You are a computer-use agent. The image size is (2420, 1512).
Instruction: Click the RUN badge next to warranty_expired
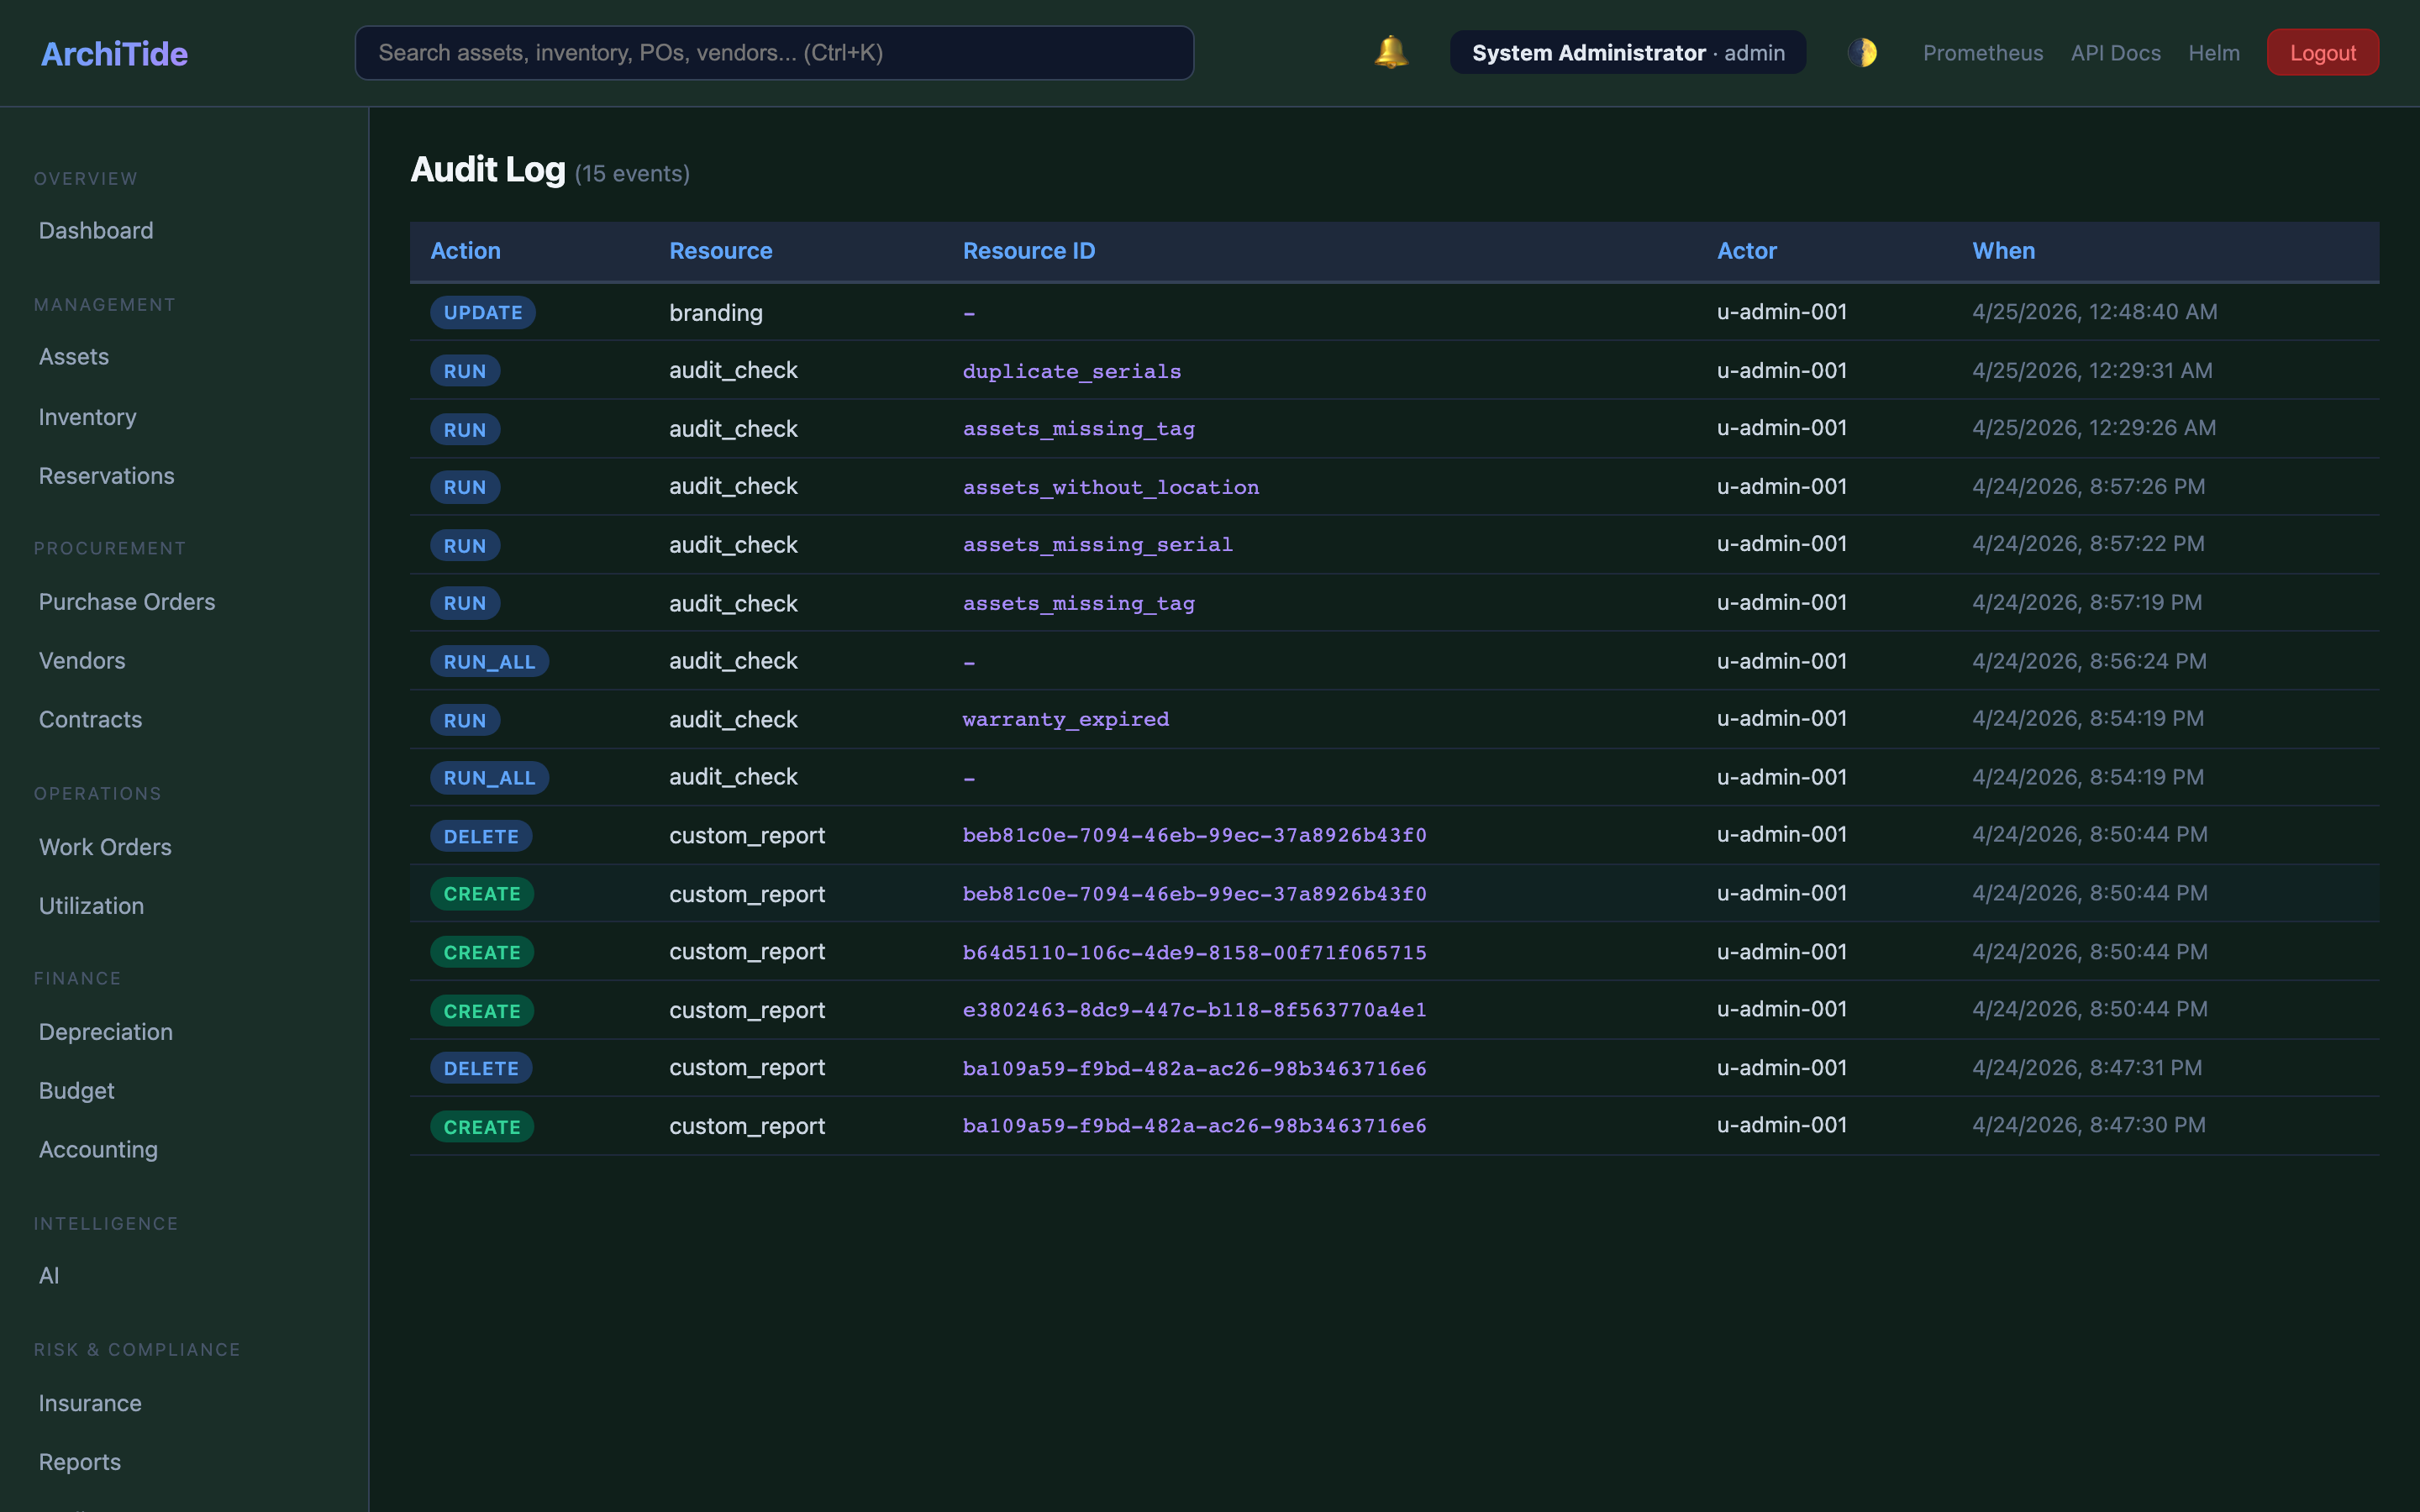point(464,719)
